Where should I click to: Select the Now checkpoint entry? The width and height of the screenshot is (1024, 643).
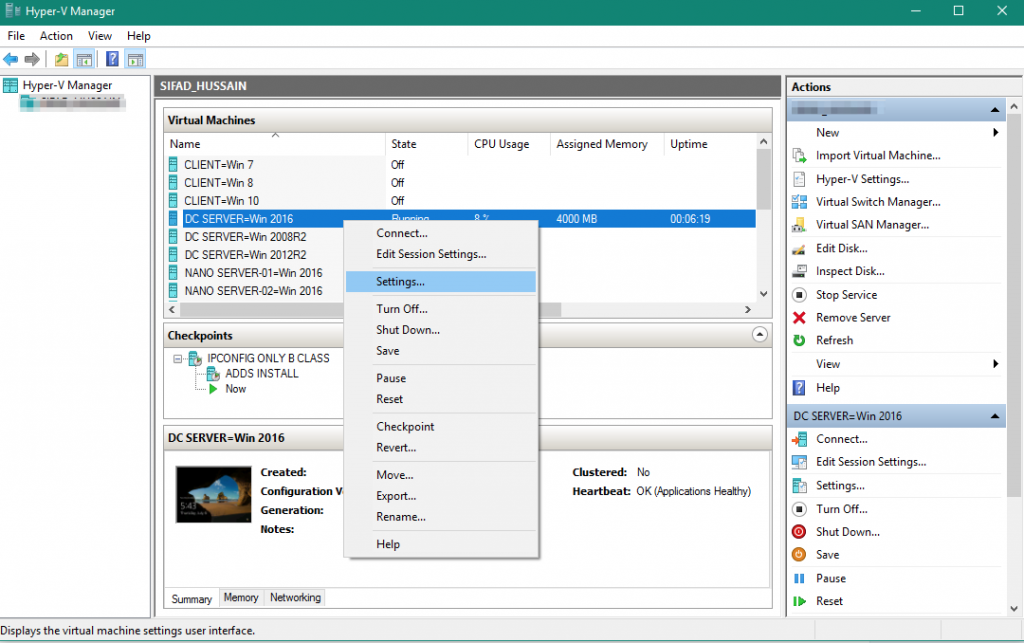[x=236, y=389]
